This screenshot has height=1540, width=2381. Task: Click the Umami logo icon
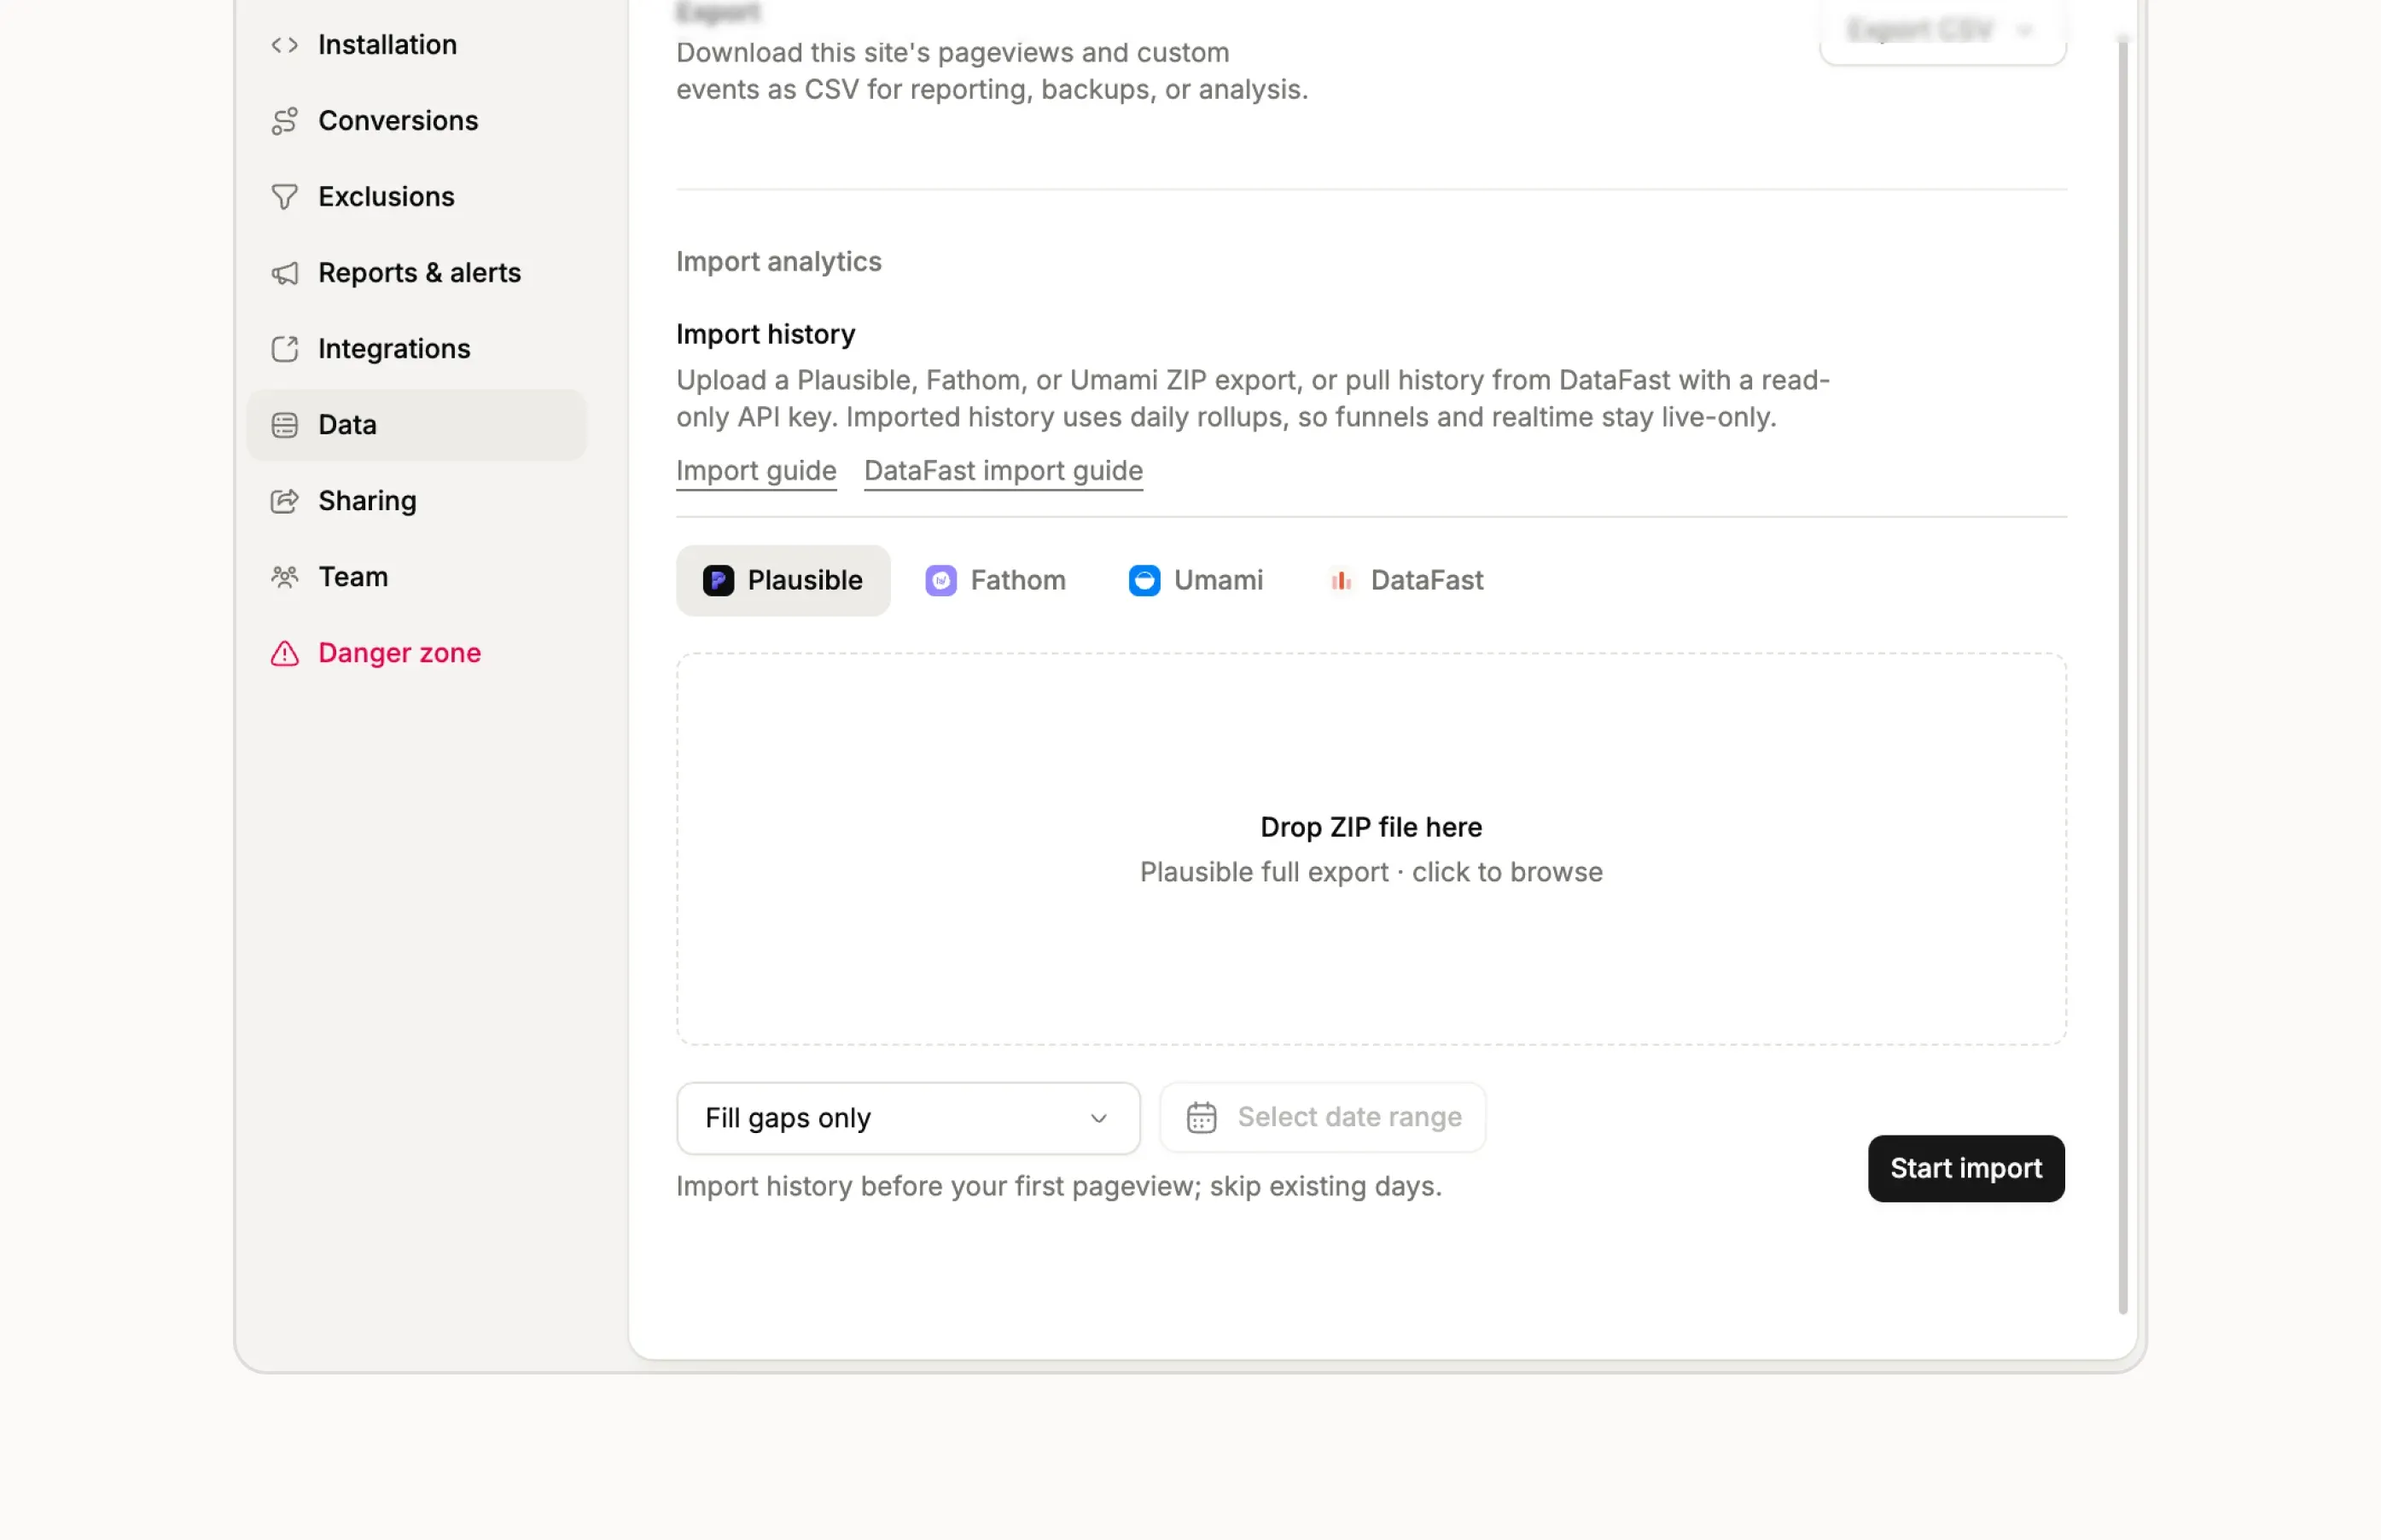click(x=1144, y=581)
